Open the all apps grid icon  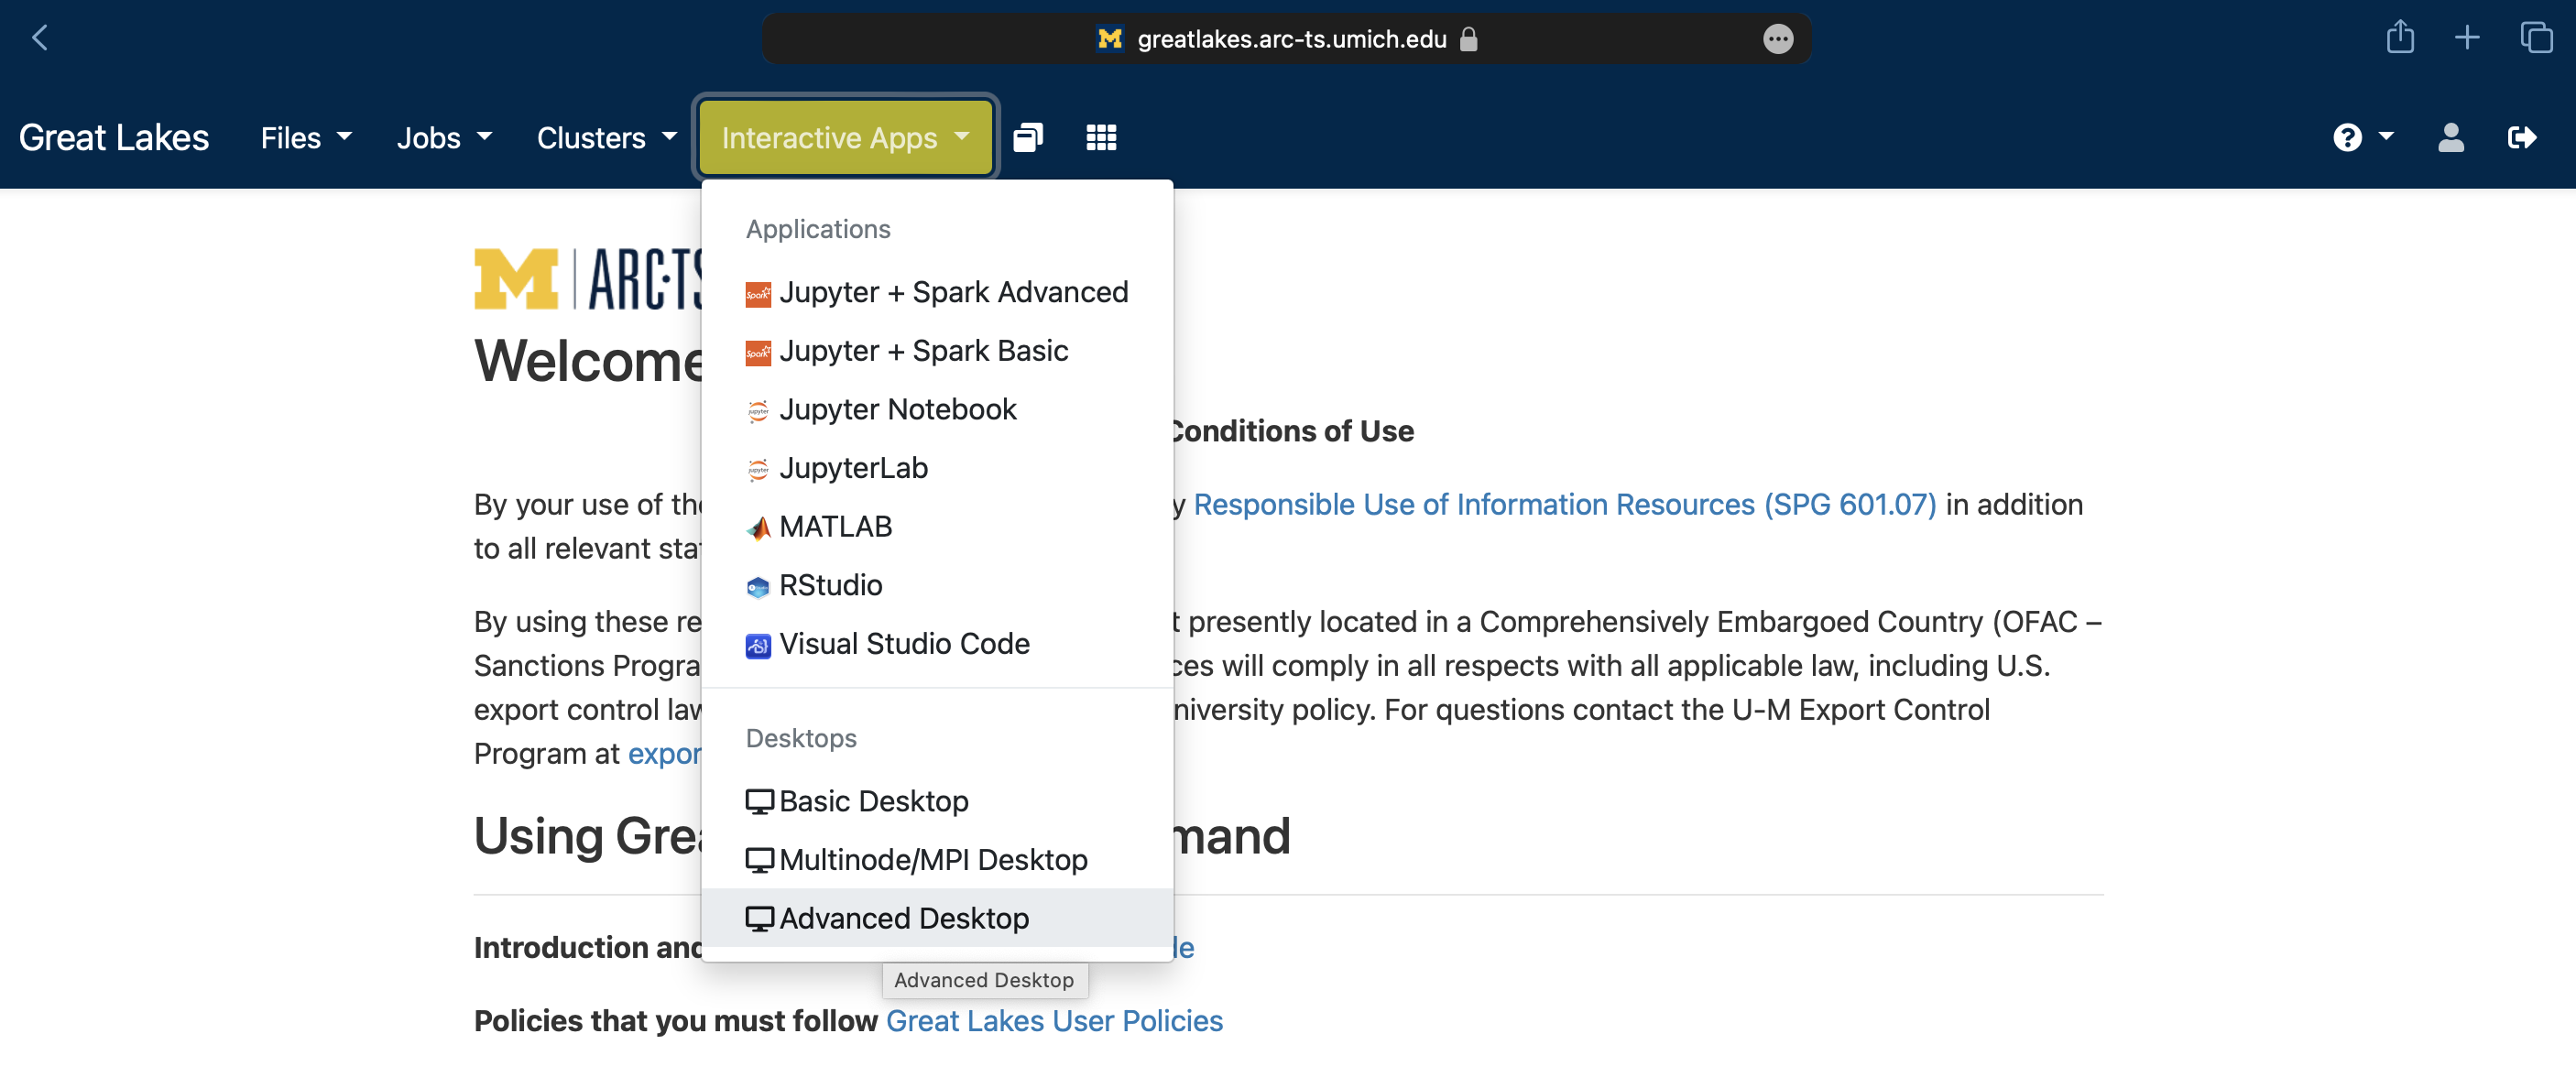coord(1101,137)
